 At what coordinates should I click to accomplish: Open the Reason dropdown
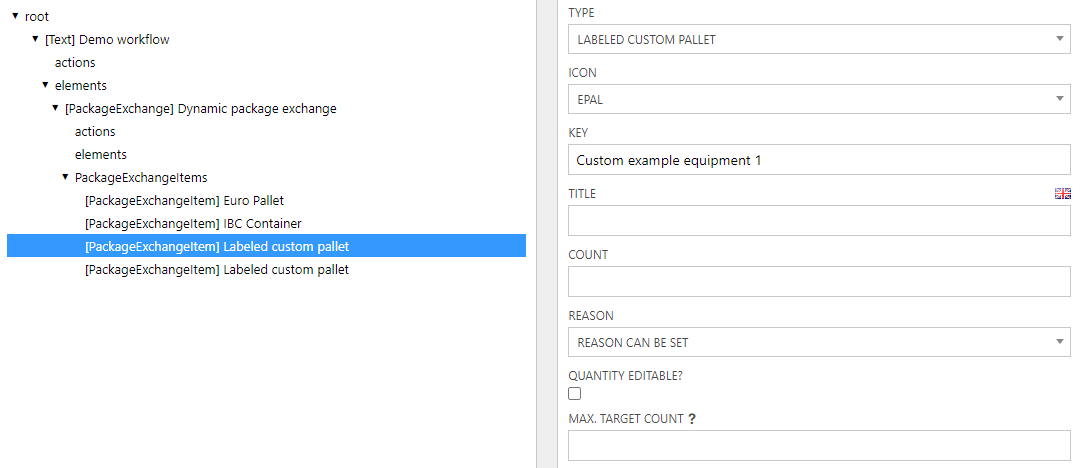tap(819, 343)
